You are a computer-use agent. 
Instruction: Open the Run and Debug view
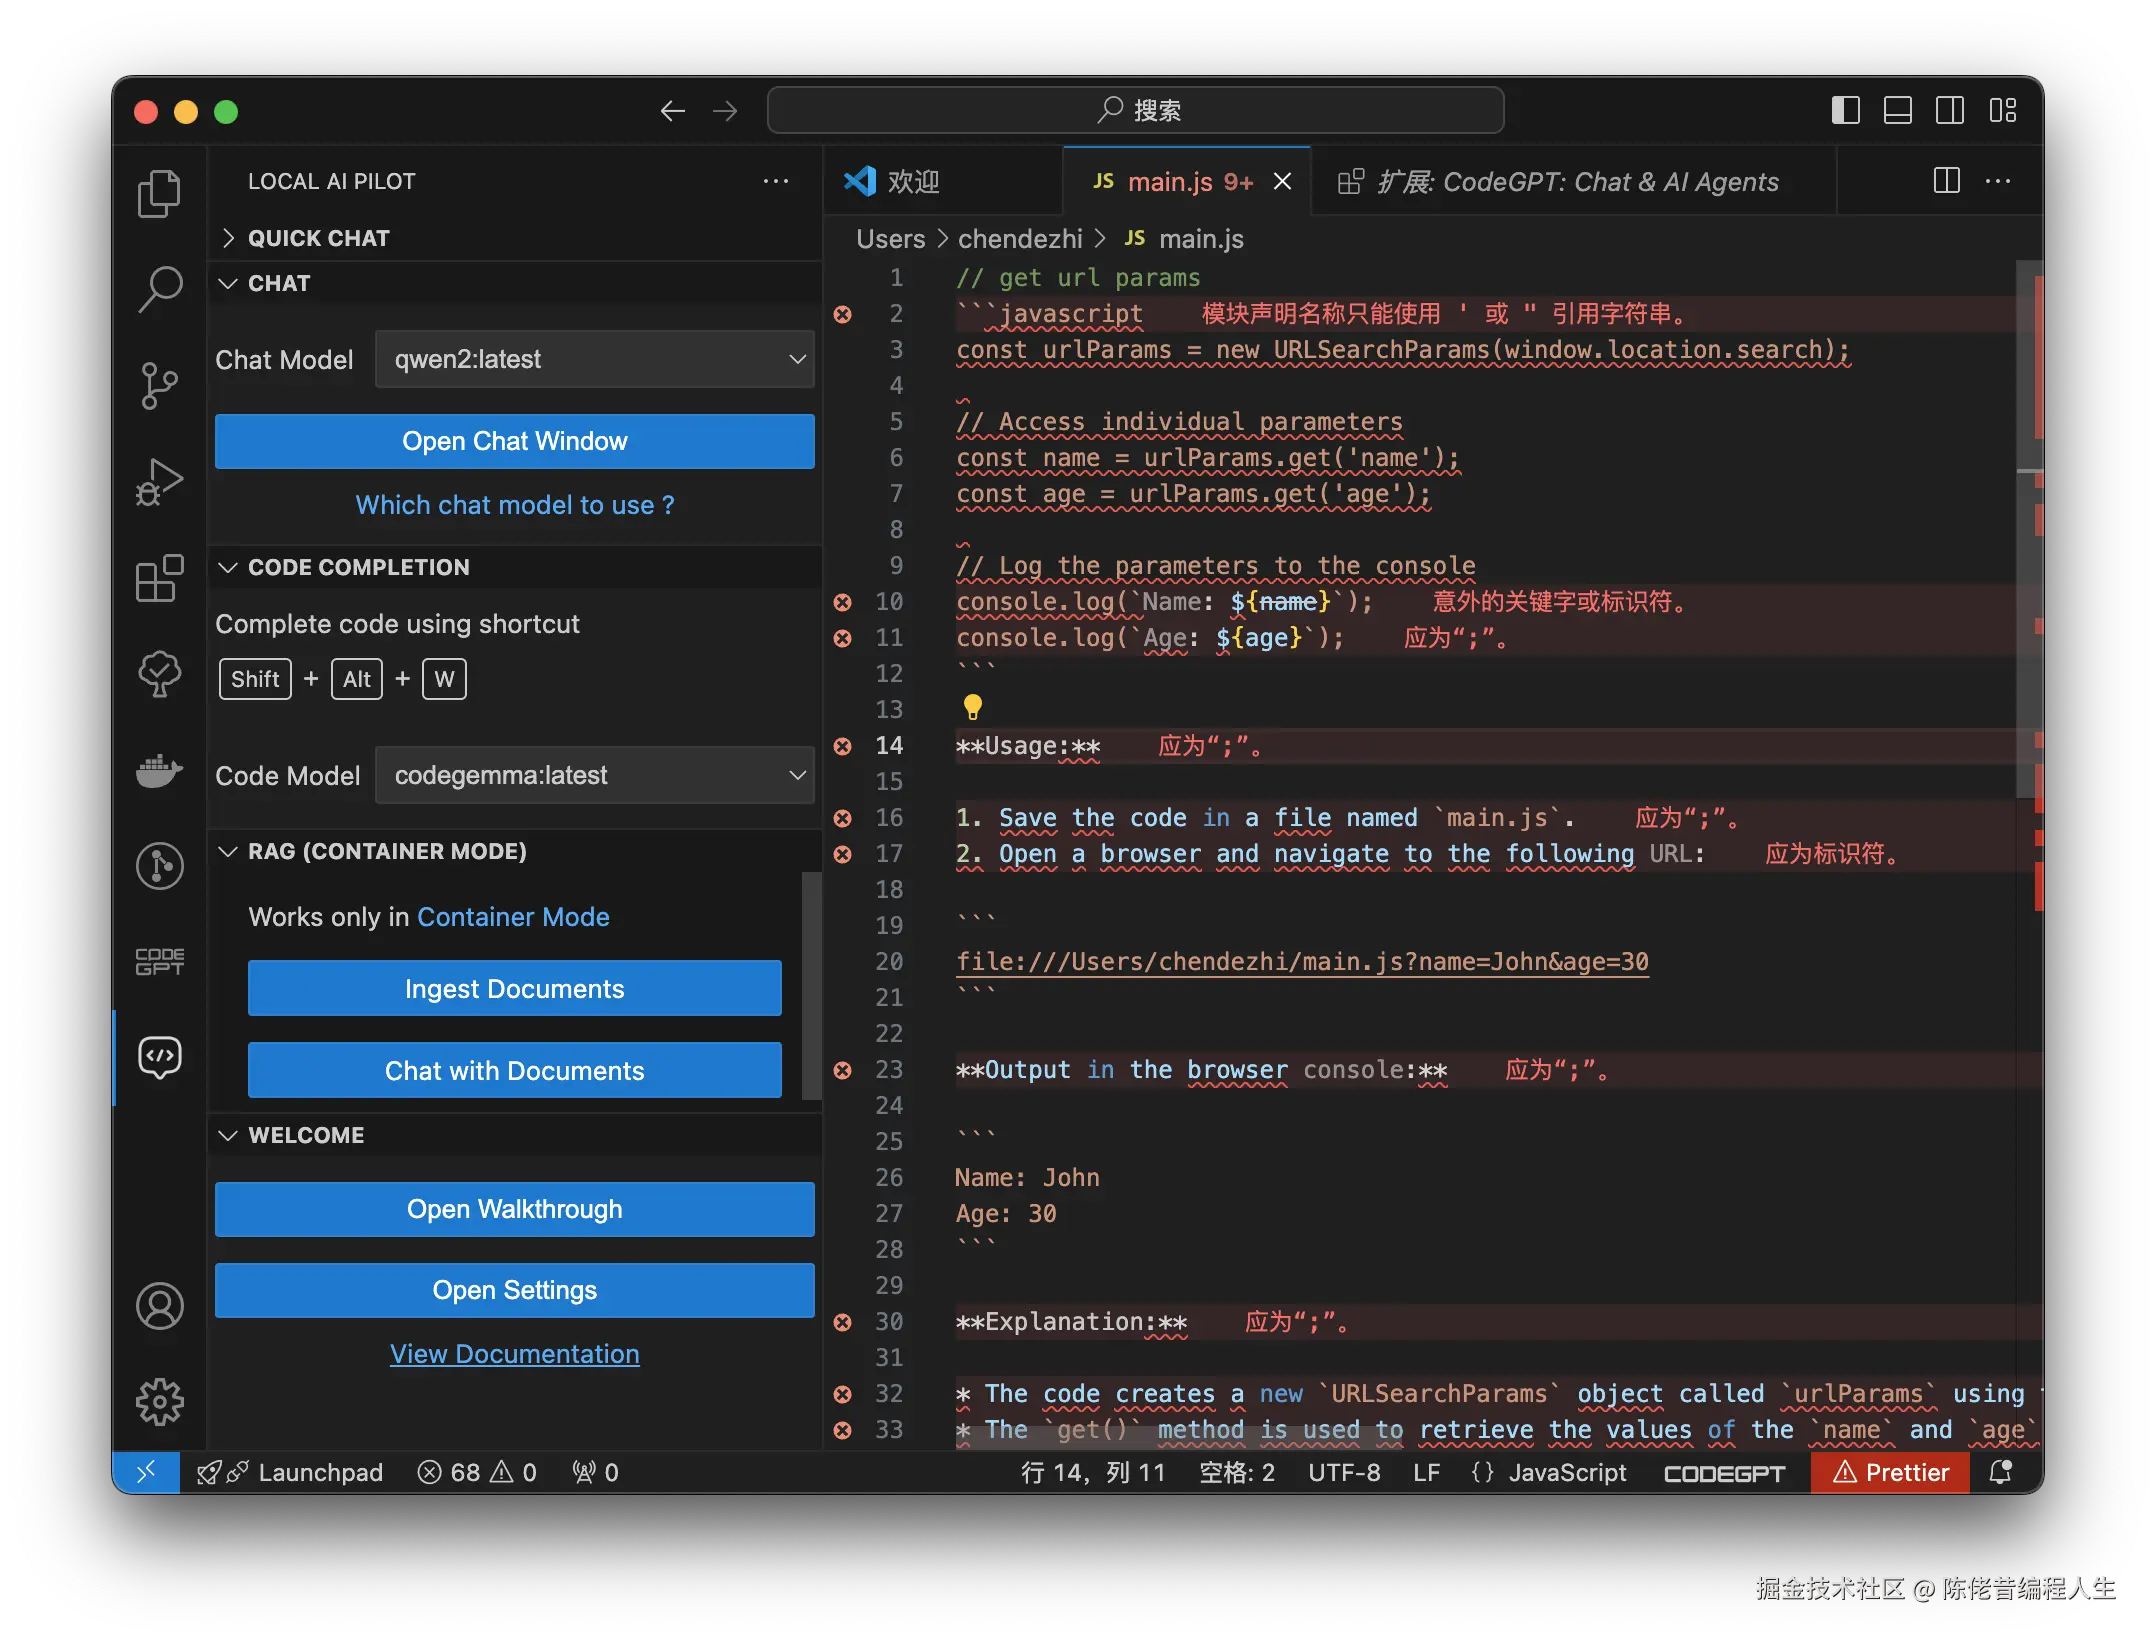(159, 482)
